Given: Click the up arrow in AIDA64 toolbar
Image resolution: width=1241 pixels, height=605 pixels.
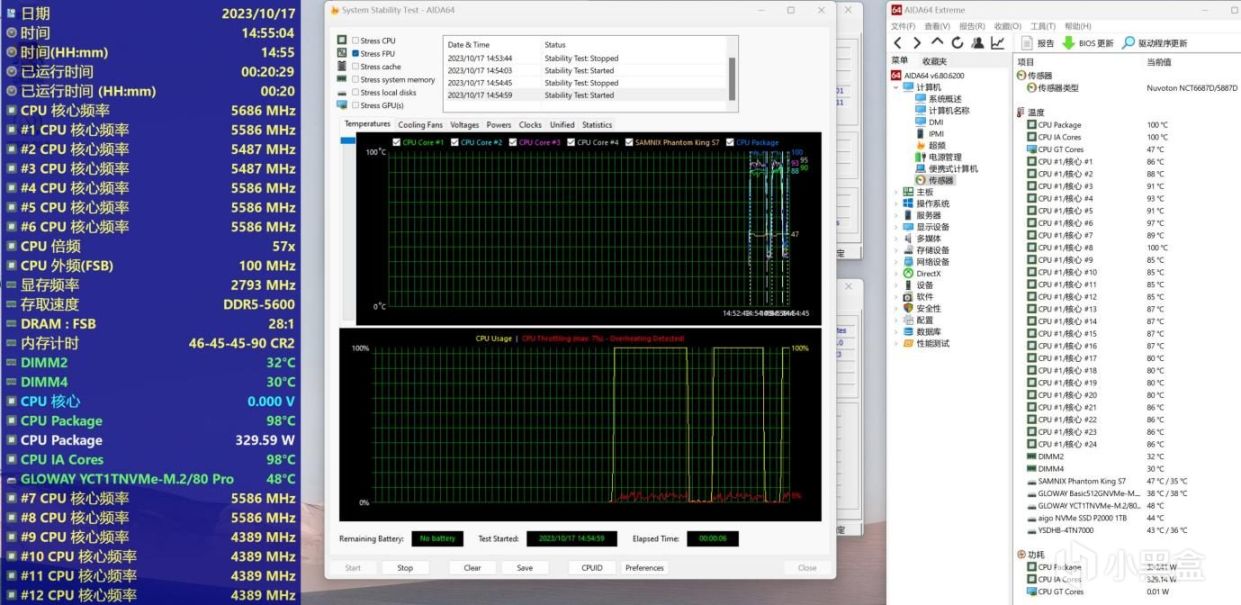Looking at the screenshot, I should point(937,43).
